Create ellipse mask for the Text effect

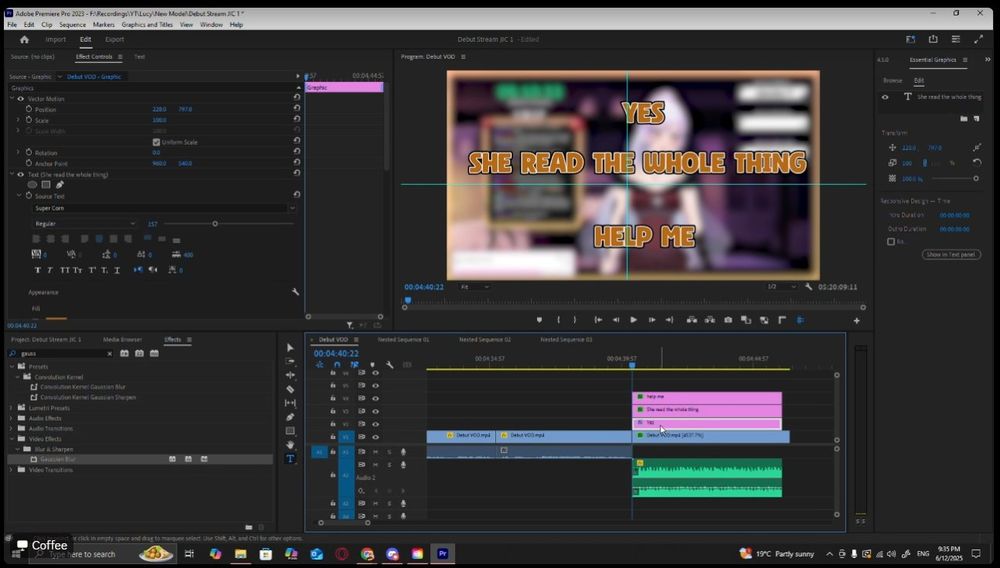(32, 185)
